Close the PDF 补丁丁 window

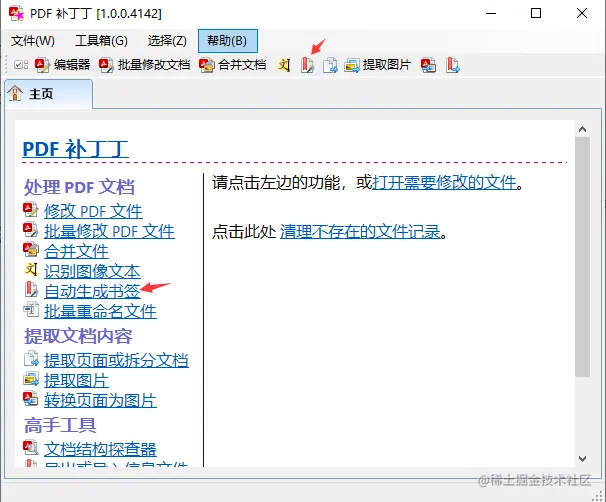pos(582,14)
